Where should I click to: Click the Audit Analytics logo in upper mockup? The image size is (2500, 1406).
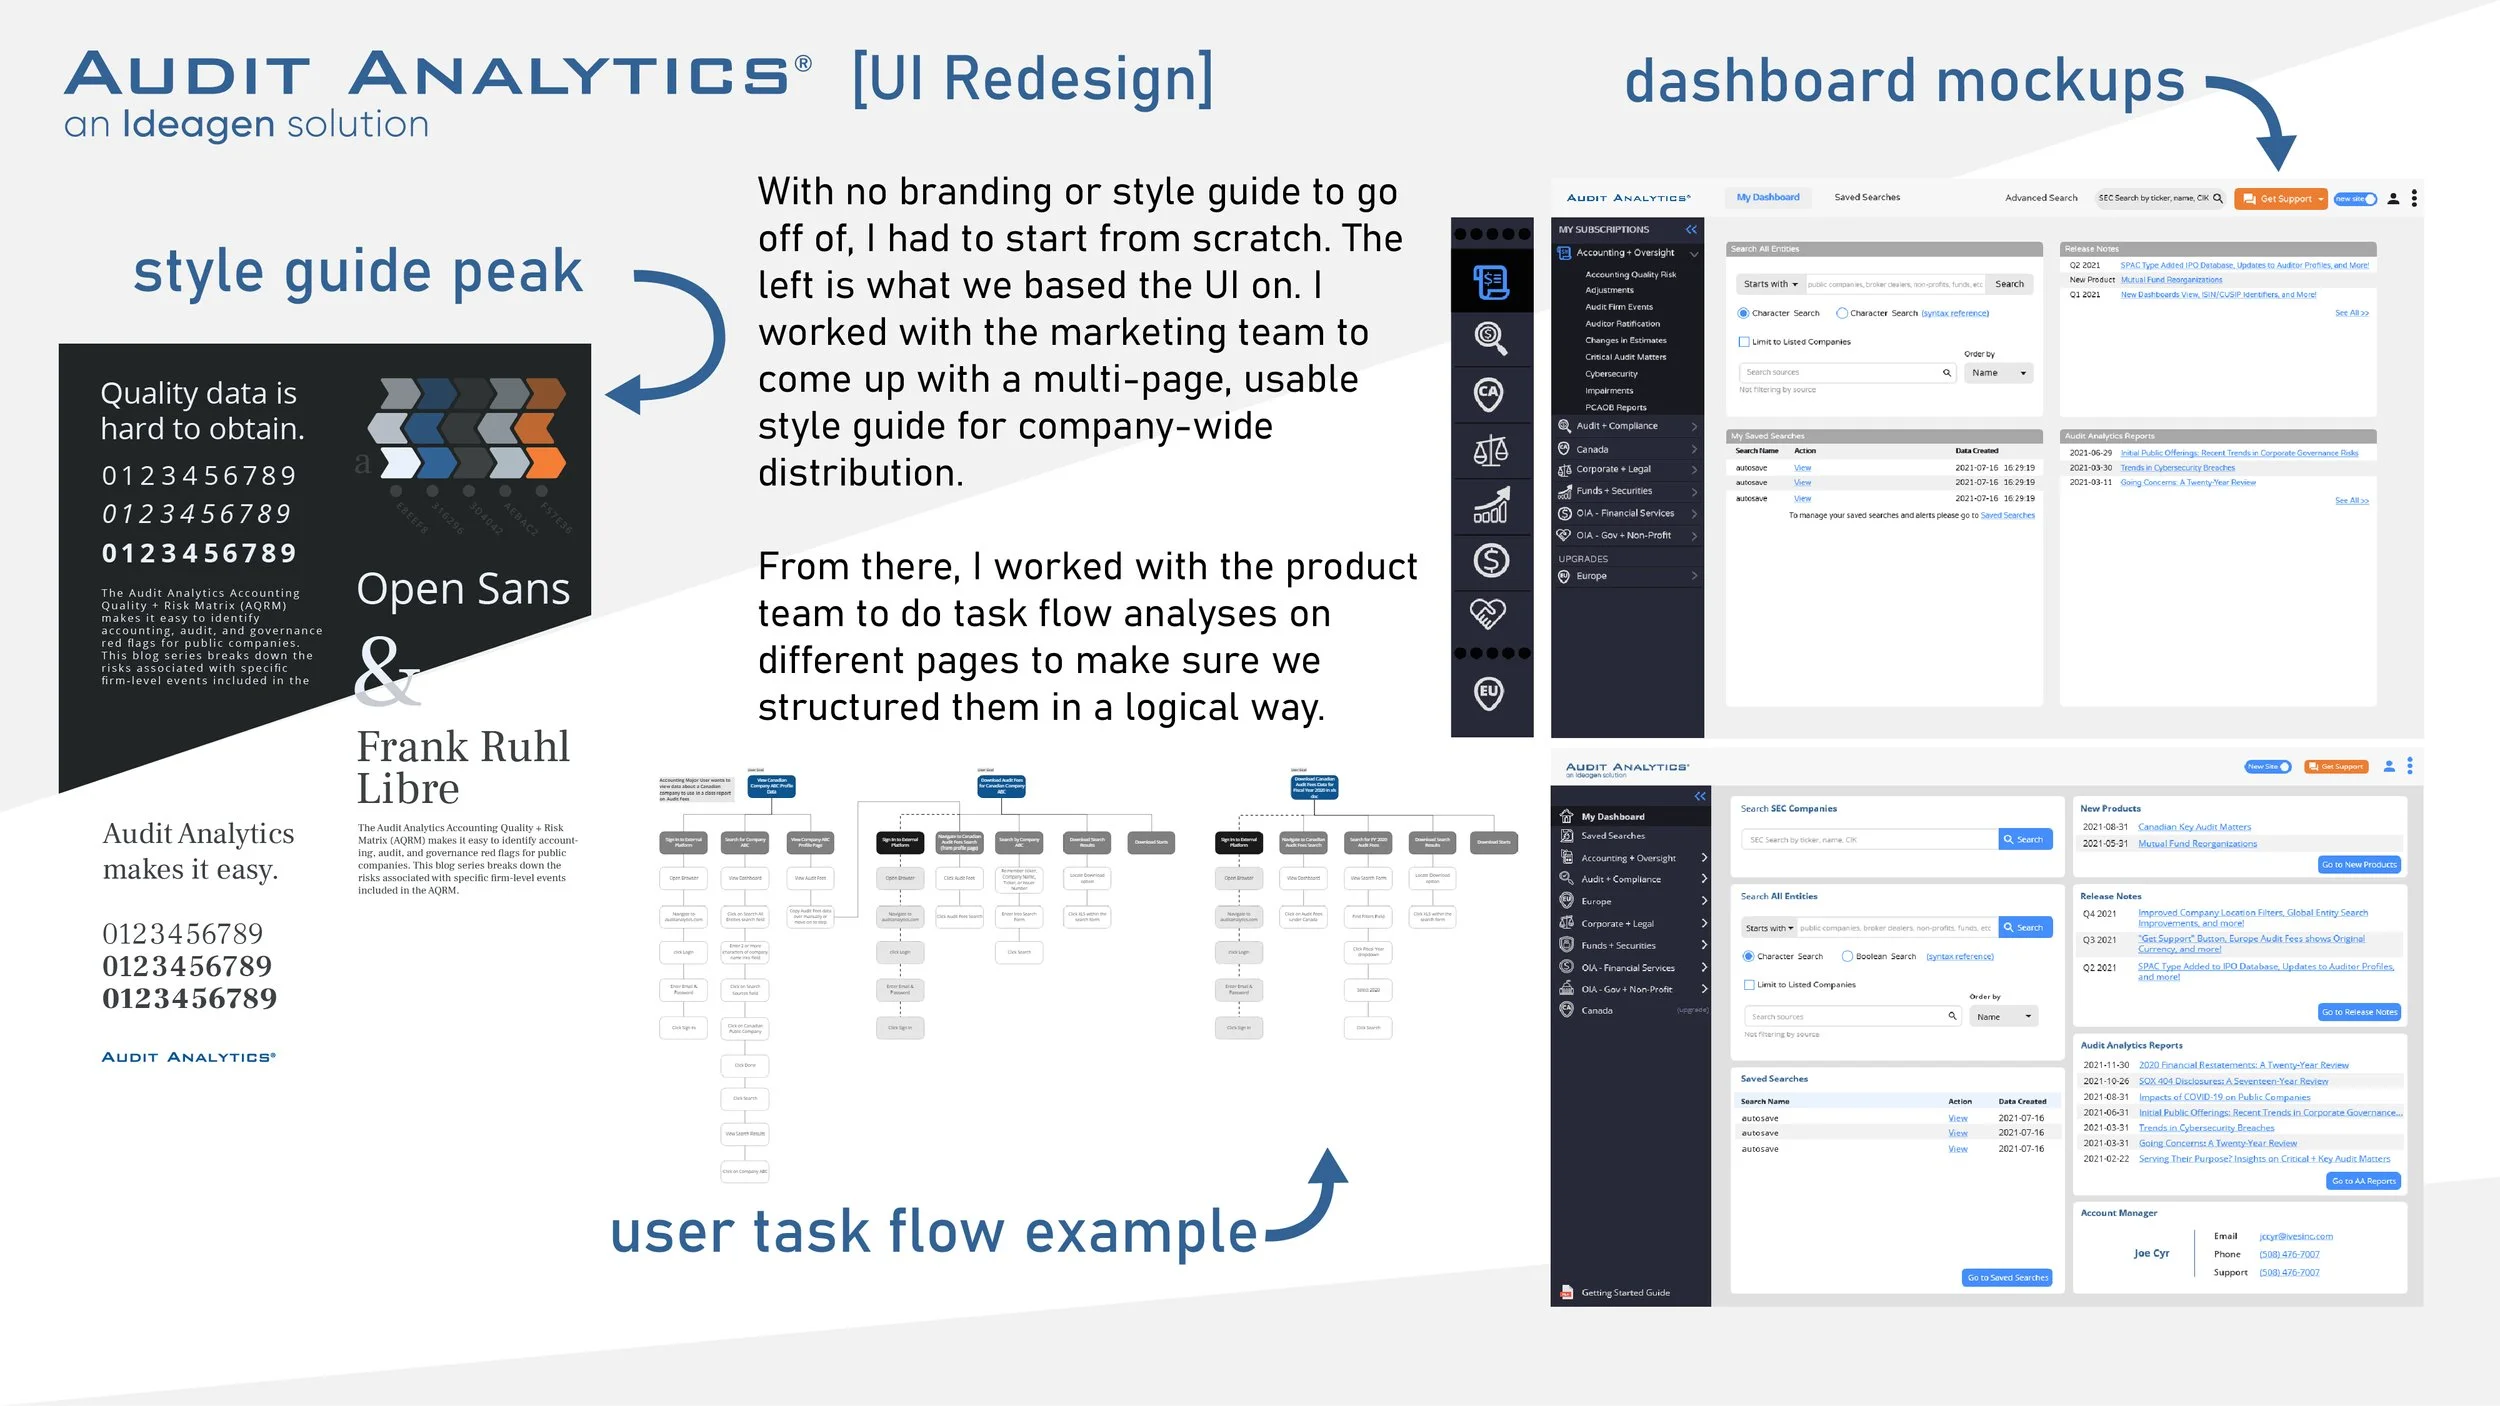[x=1629, y=198]
